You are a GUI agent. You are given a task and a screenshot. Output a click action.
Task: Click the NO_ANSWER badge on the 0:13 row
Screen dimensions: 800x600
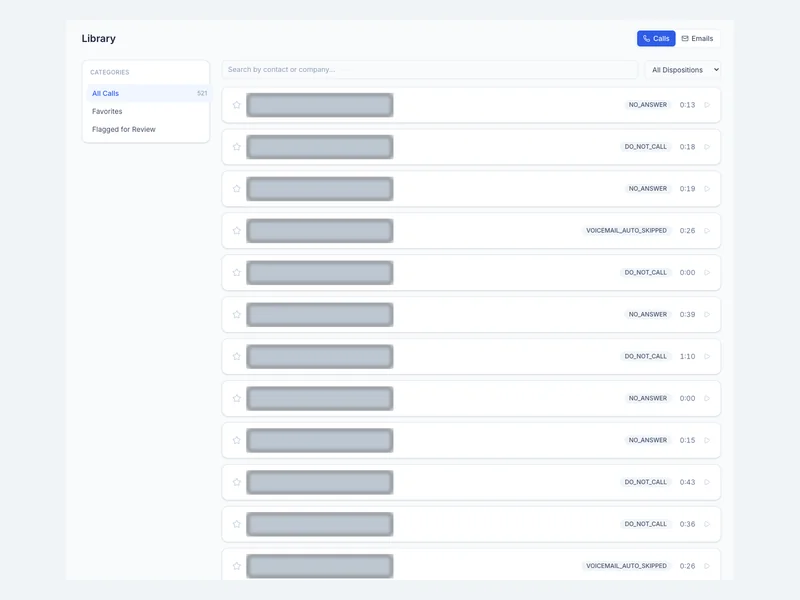(x=647, y=105)
